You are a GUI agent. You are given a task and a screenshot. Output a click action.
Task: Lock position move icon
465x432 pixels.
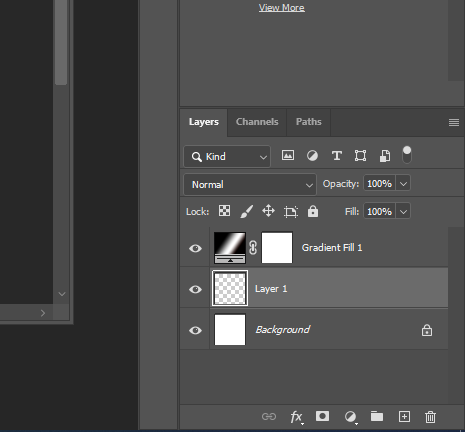(x=268, y=211)
